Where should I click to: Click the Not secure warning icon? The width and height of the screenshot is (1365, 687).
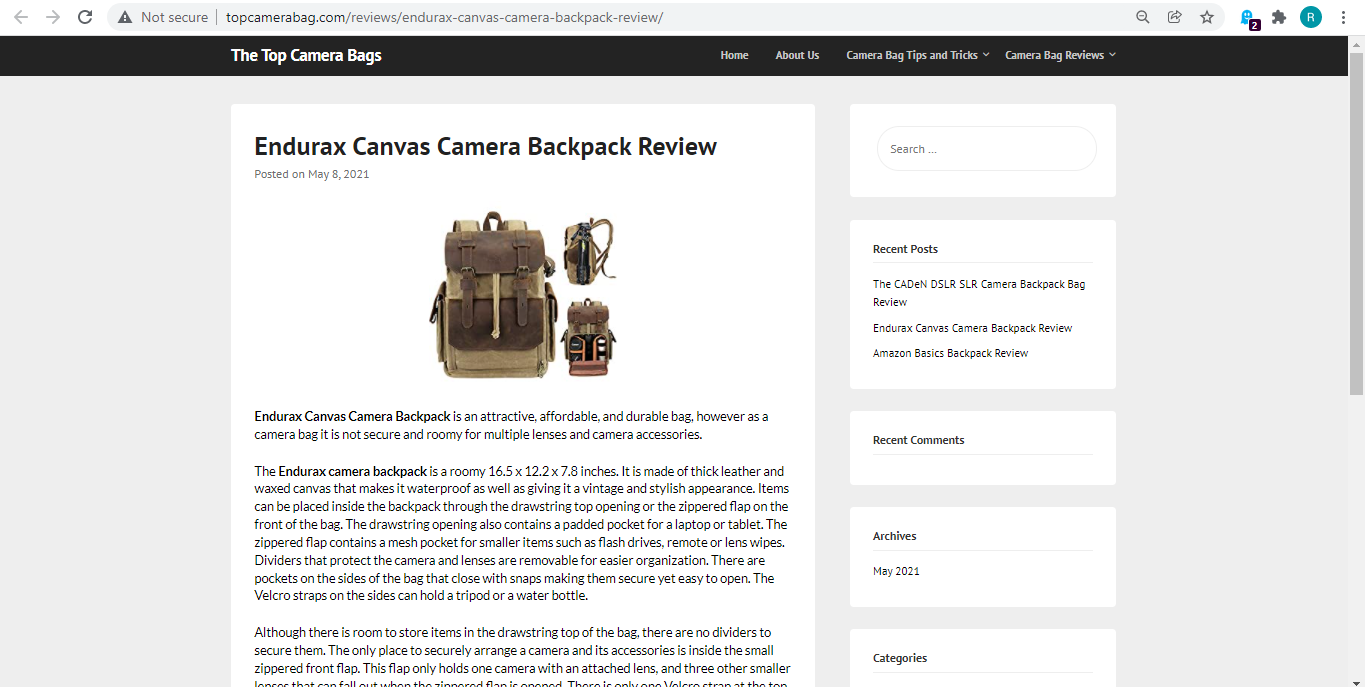point(125,17)
